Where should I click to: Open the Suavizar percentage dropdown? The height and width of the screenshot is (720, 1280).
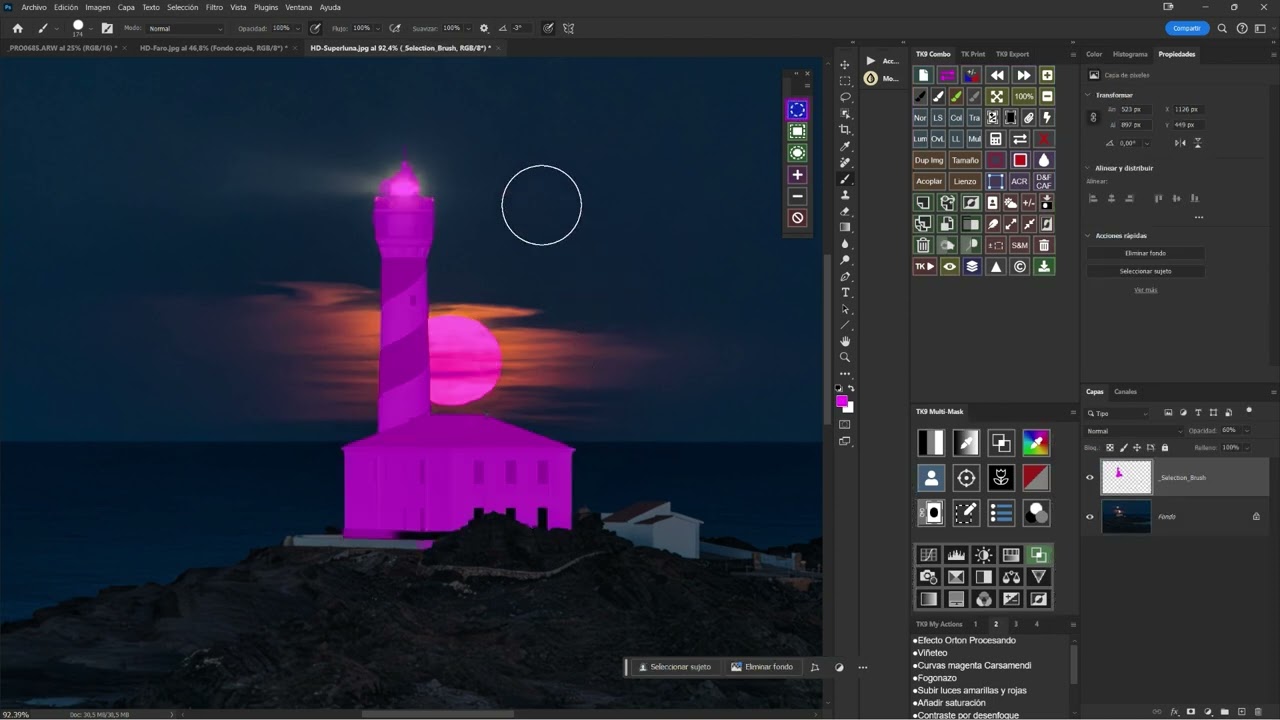coord(469,28)
